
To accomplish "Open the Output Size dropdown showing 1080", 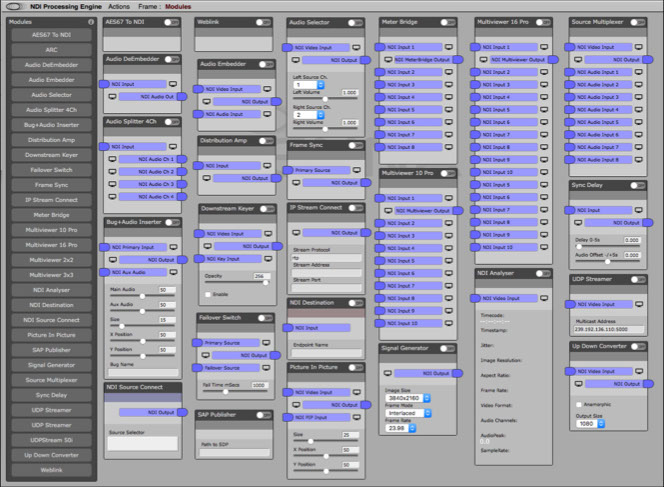I will pos(590,423).
